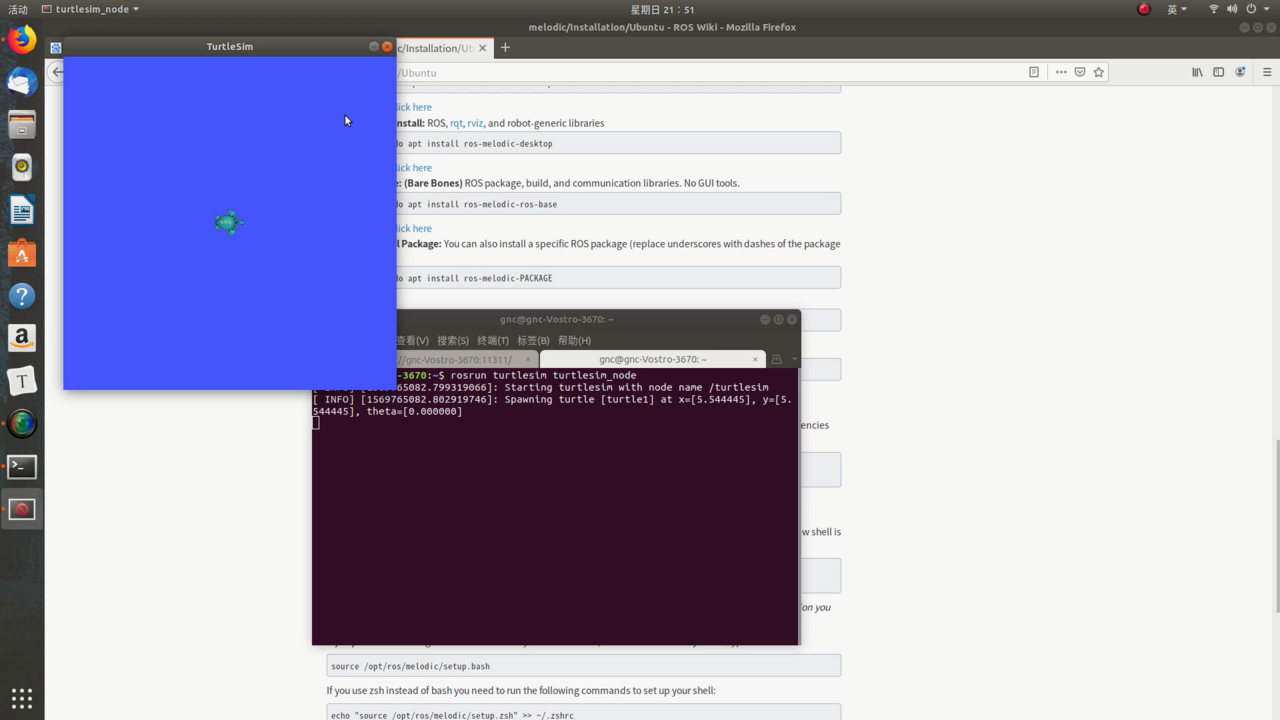Screen dimensions: 1280x720
Task: Click 'apt install ros-melodic-ros-base' code box
Action: pos(618,204)
